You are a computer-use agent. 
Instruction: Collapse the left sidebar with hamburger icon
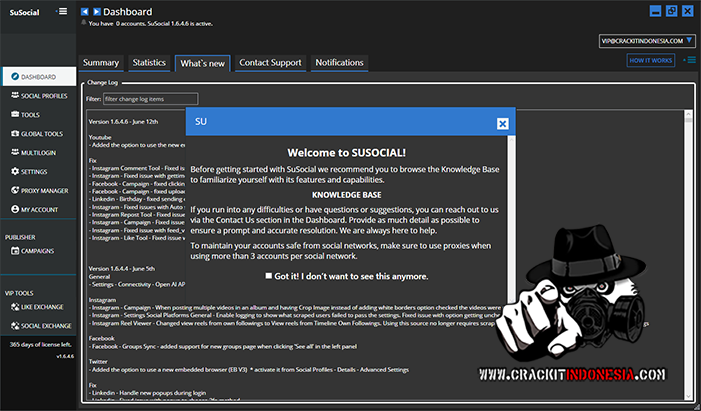click(62, 11)
